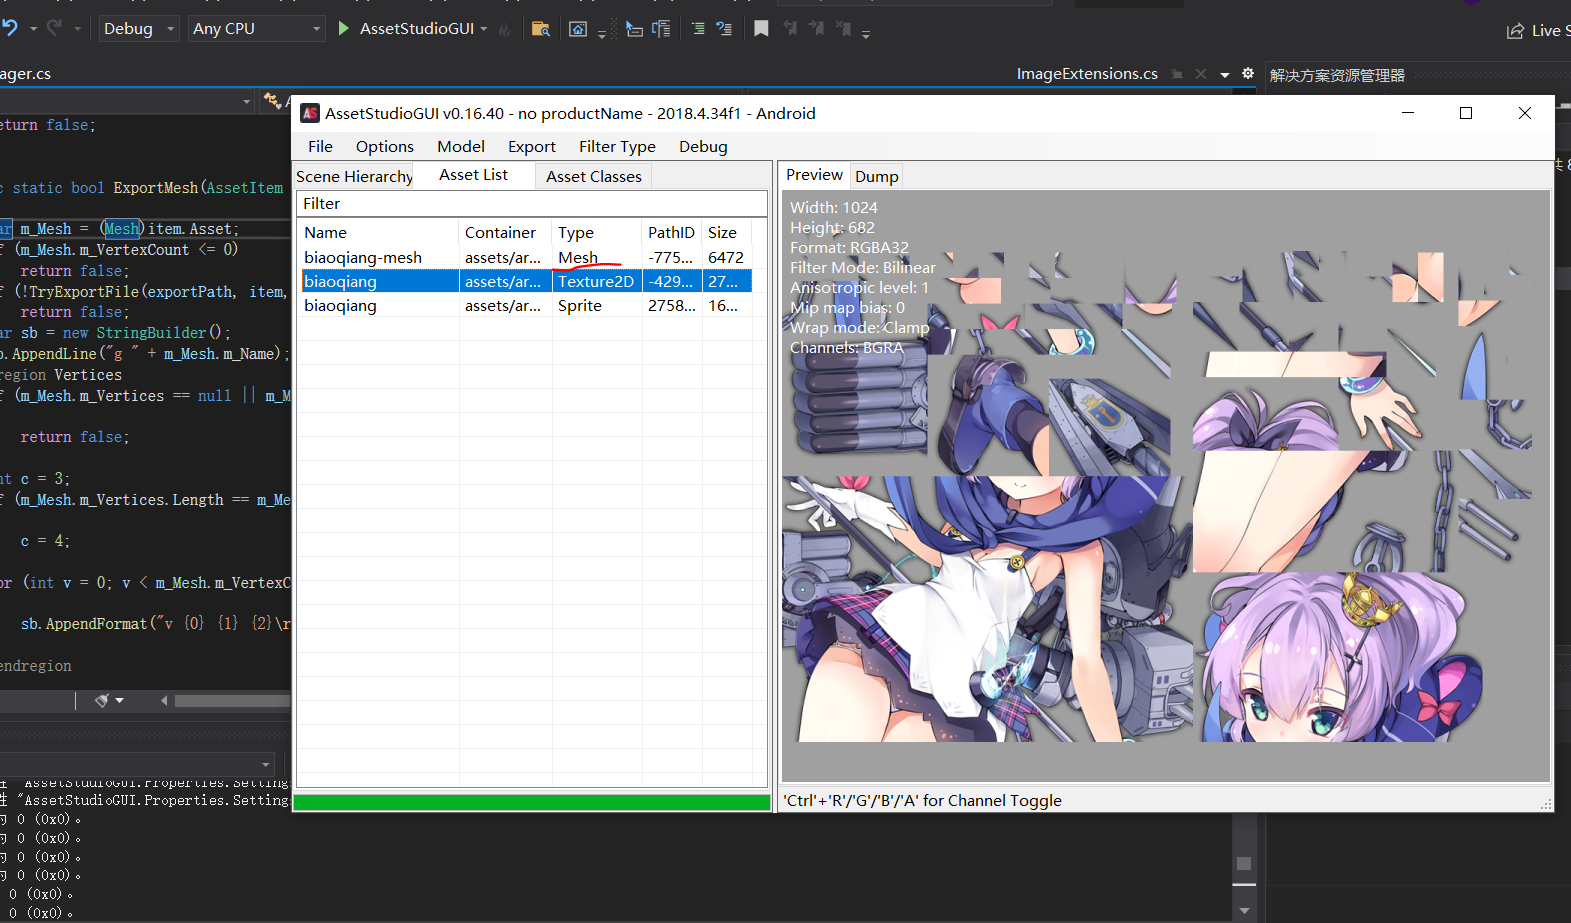This screenshot has width=1571, height=923.
Task: Switch to the Dump tab
Action: pos(876,176)
